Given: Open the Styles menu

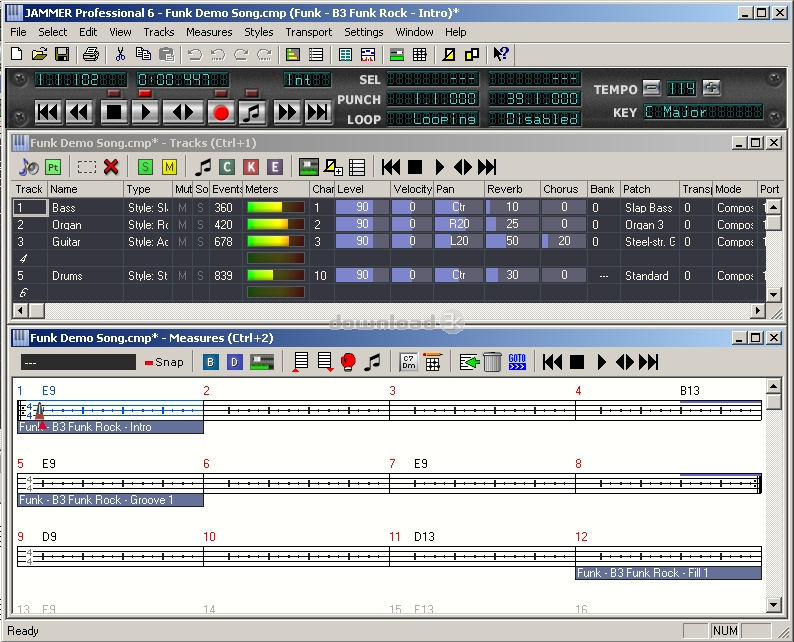Looking at the screenshot, I should pos(259,32).
